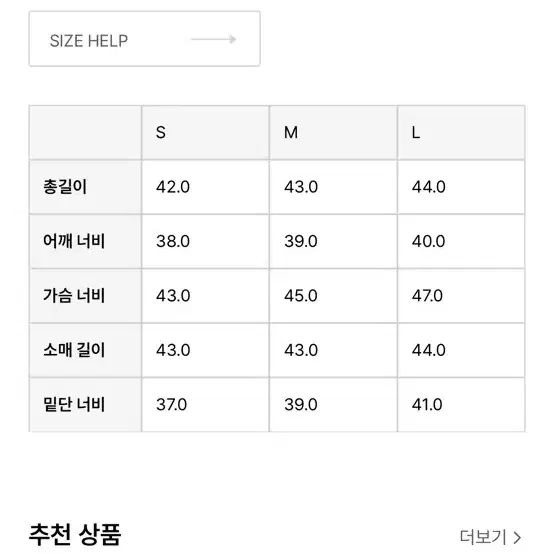The height and width of the screenshot is (554, 554).
Task: Select M chest width value 45.0
Action: click(301, 296)
